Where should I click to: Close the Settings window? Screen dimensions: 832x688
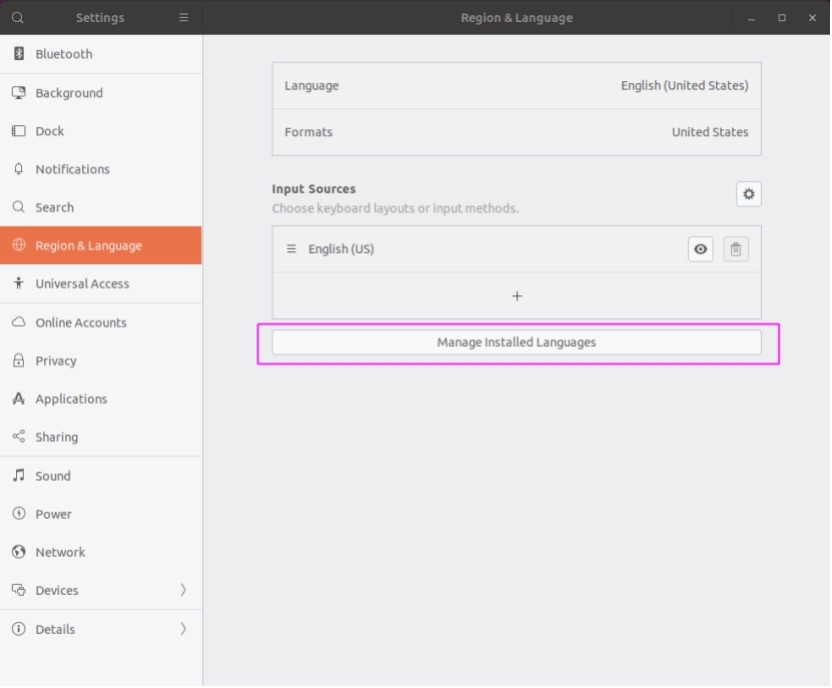[x=812, y=18]
